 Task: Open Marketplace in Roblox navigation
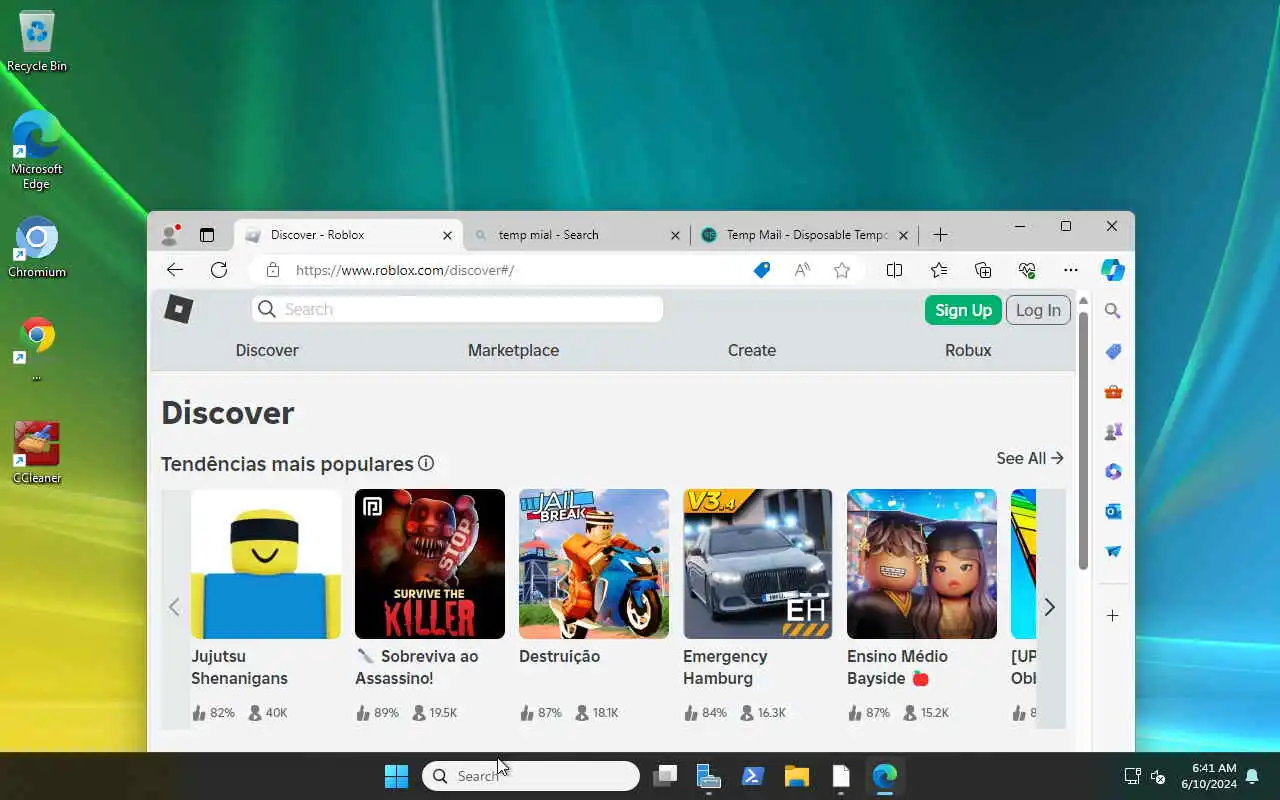coord(513,350)
